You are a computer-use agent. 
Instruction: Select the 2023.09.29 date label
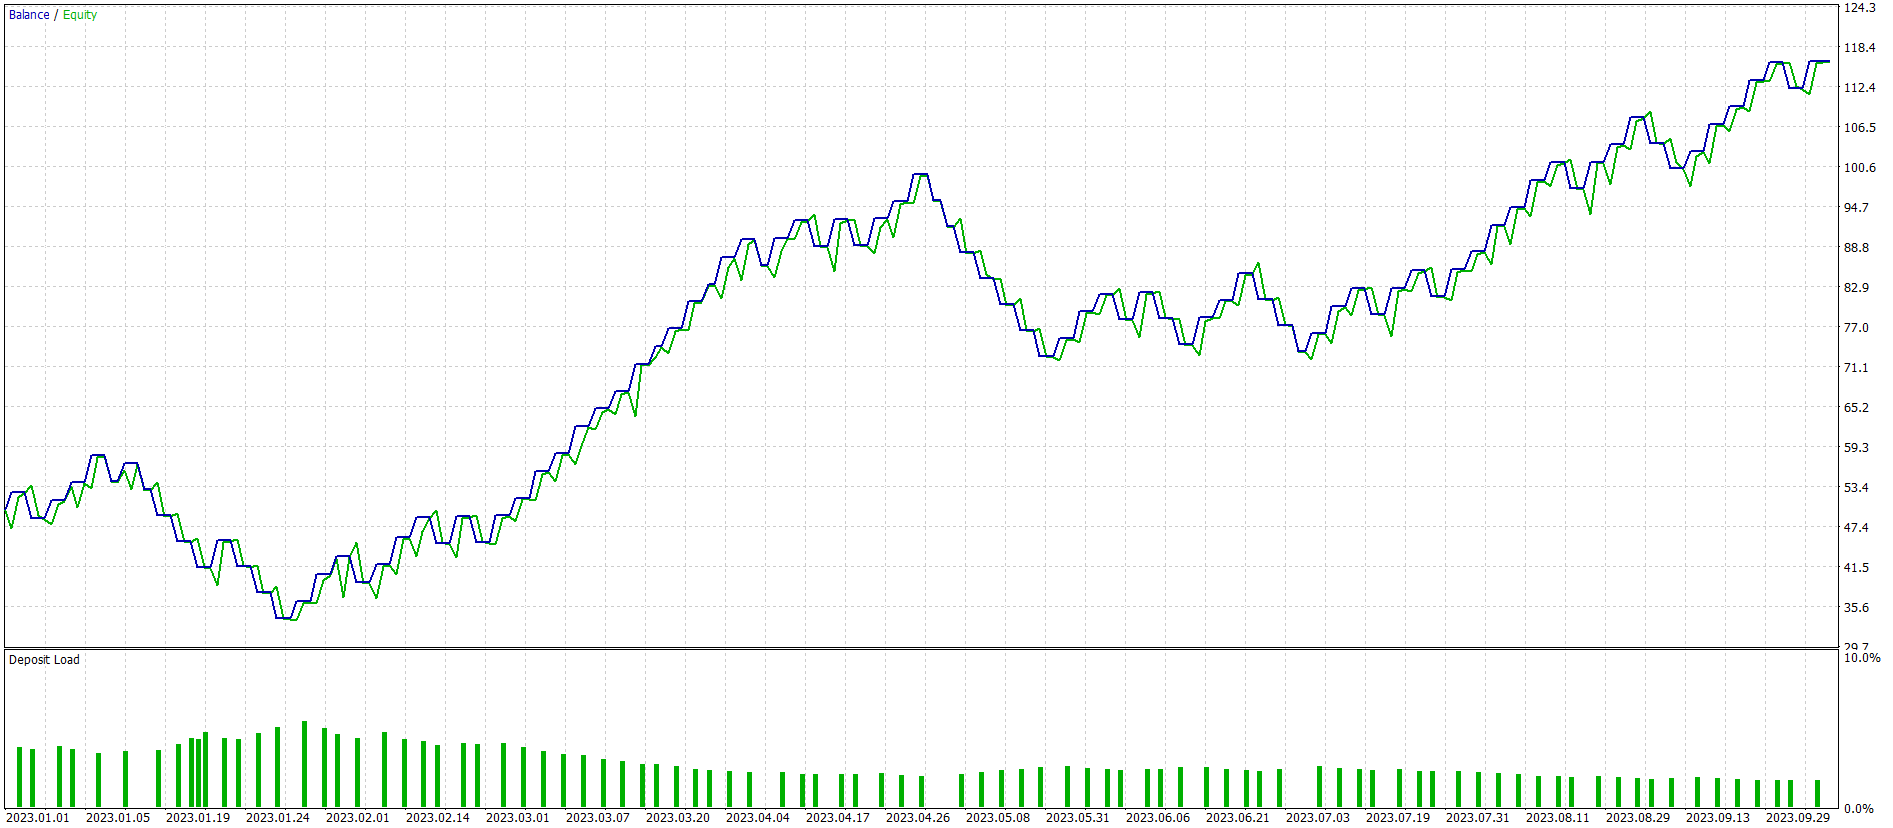[x=1797, y=818]
